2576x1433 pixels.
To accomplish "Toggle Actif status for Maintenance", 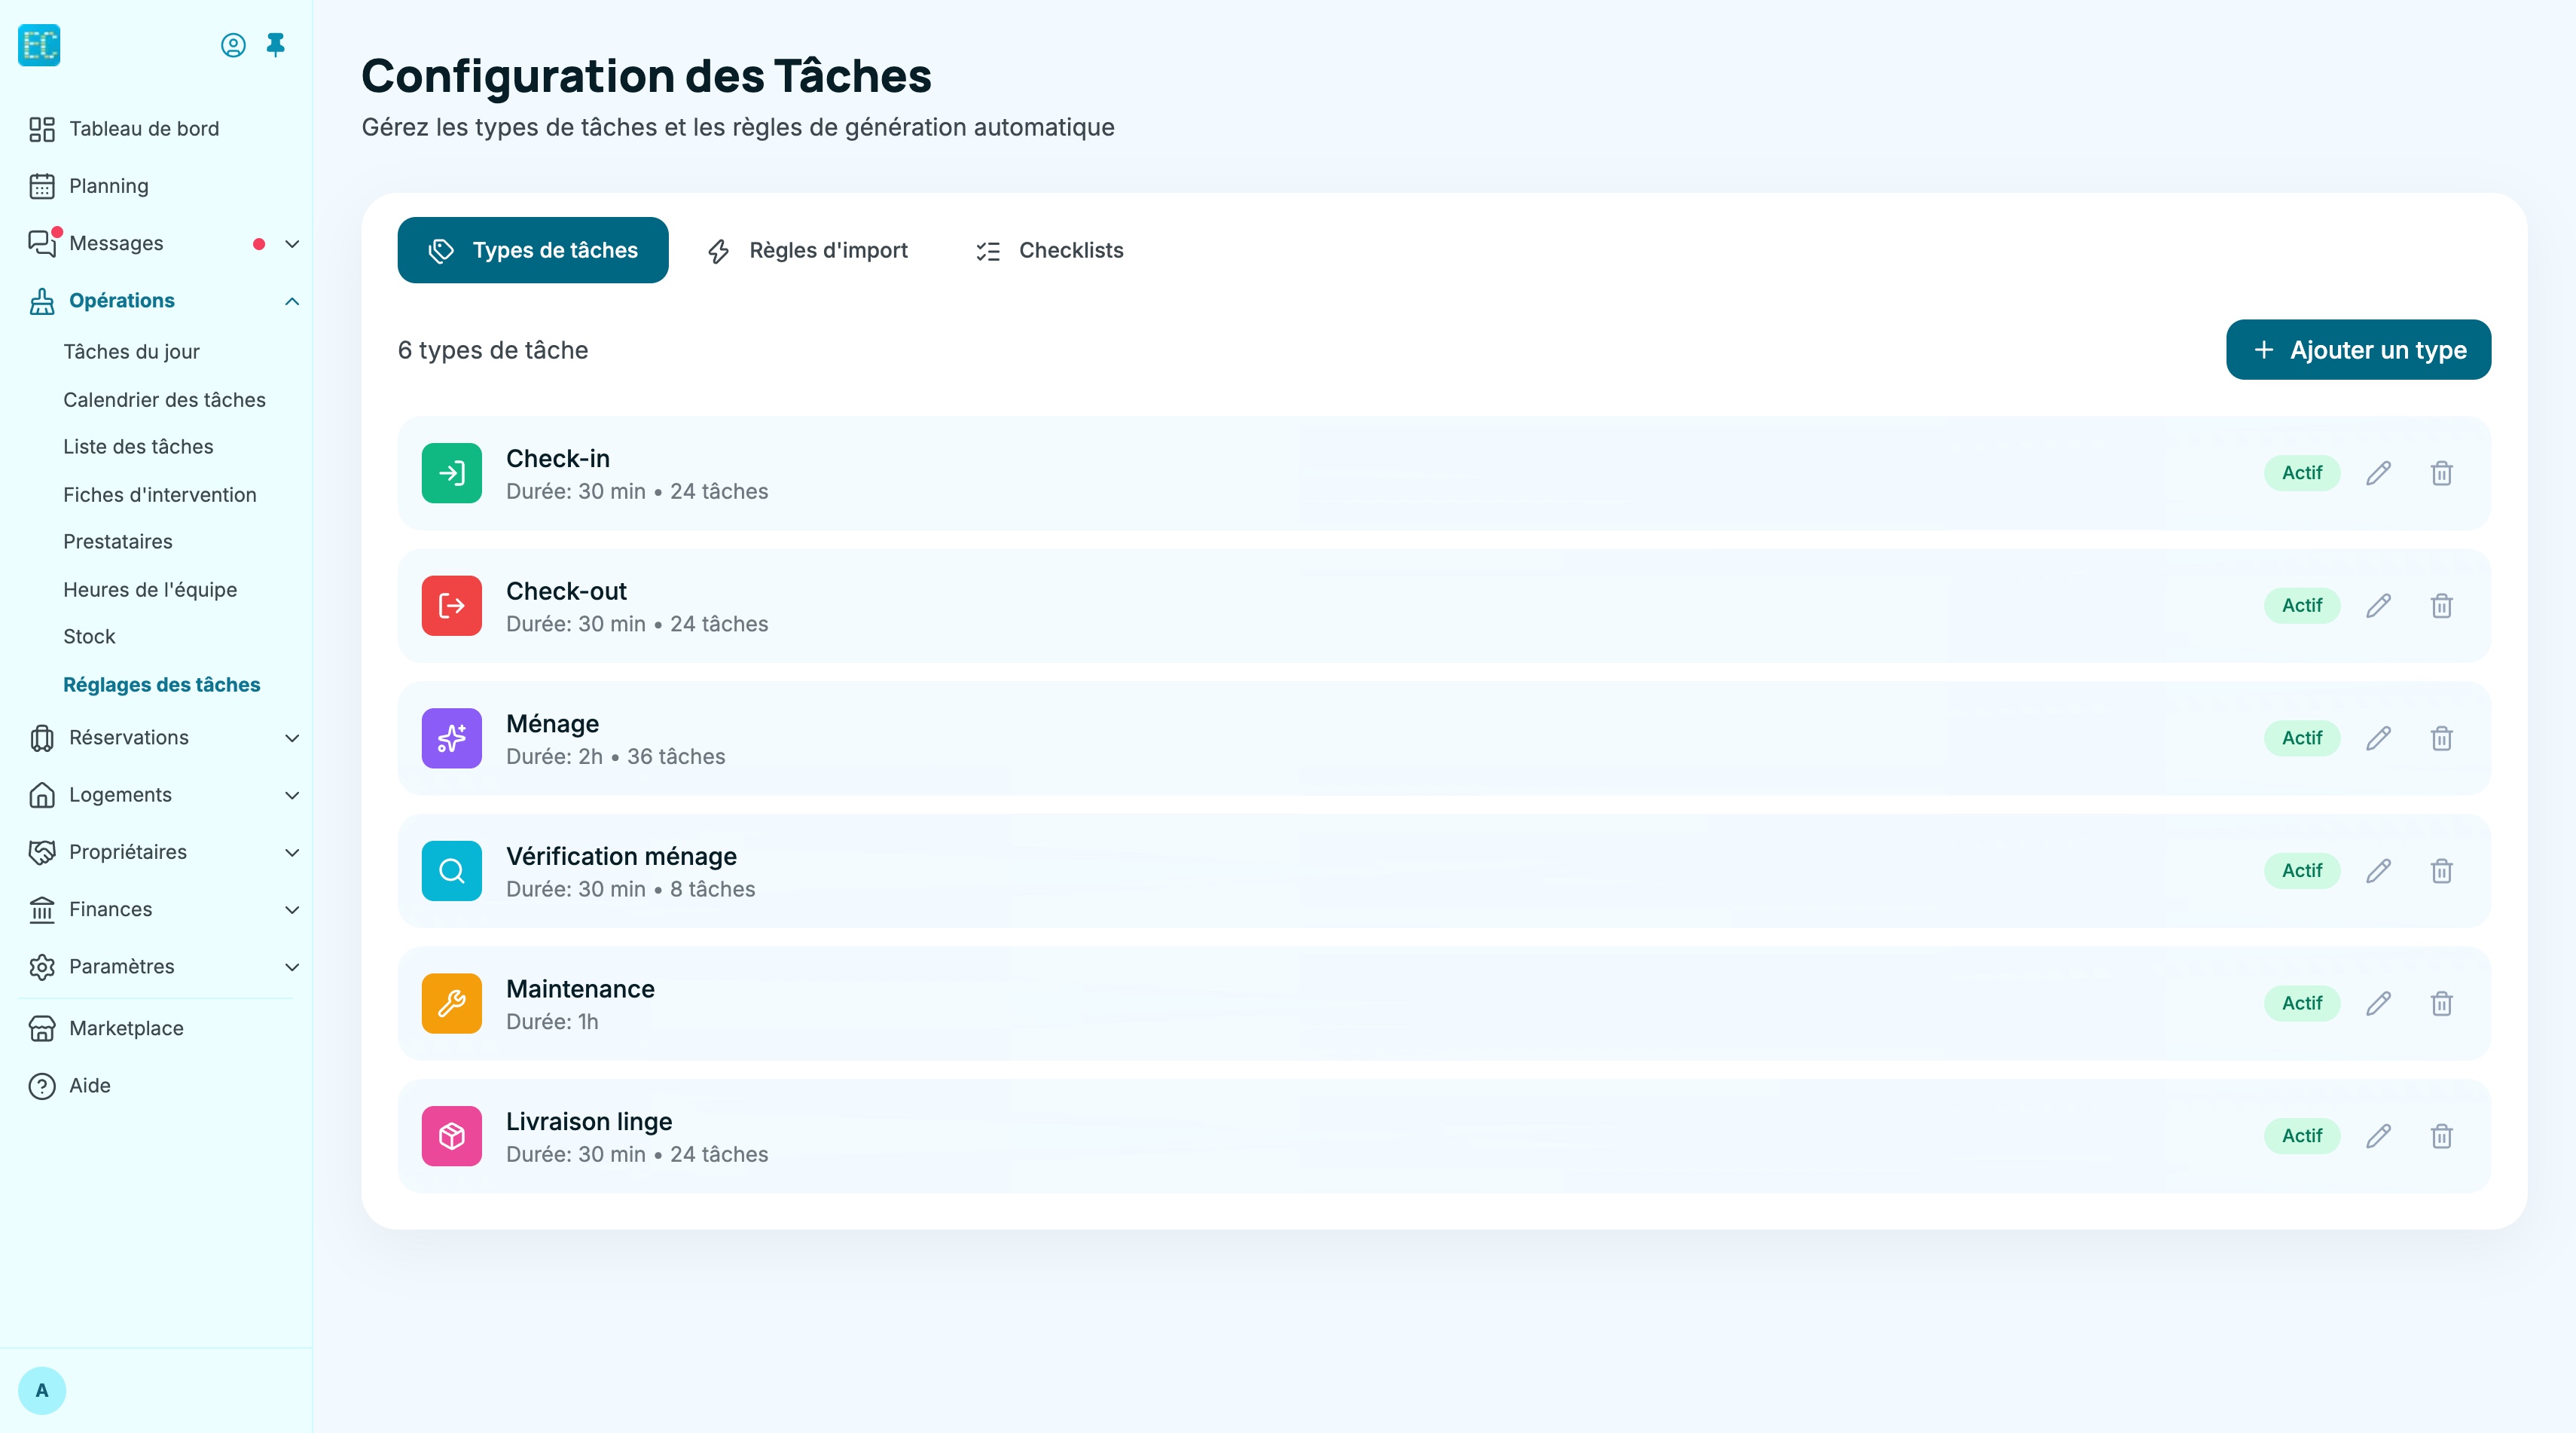I will pyautogui.click(x=2302, y=1003).
